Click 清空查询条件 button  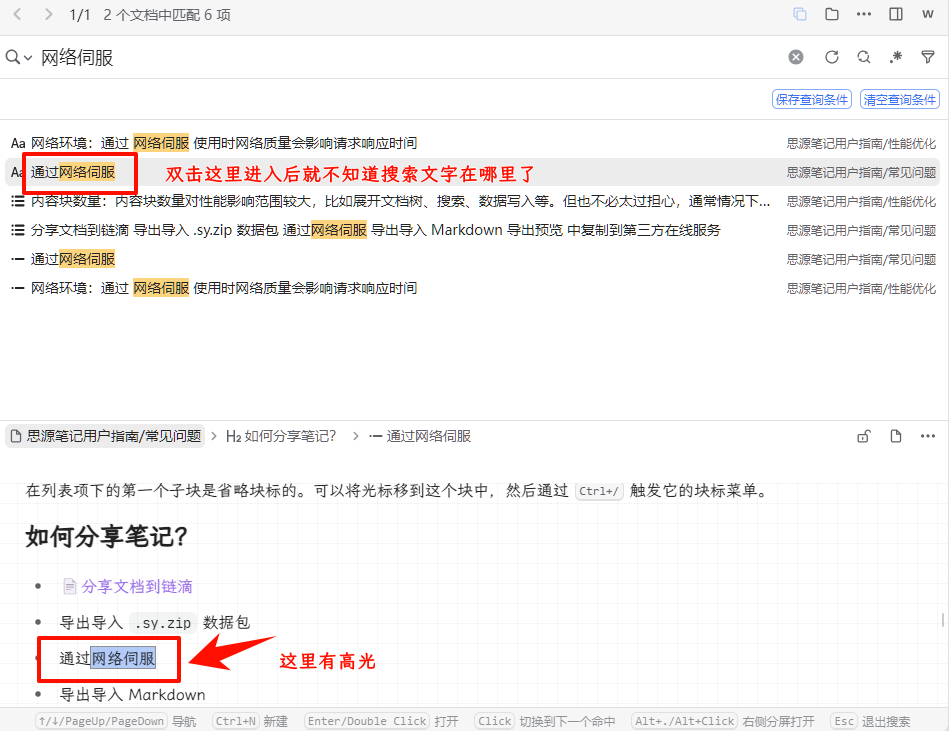(899, 99)
